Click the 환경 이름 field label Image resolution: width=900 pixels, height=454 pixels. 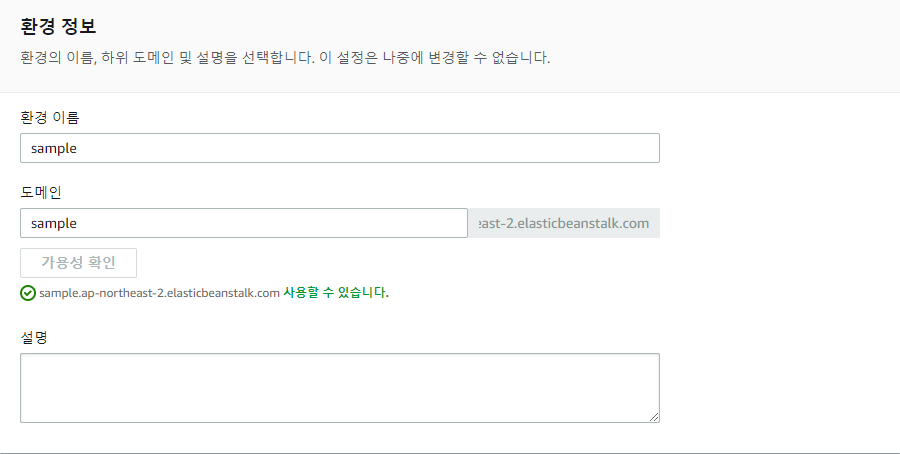[x=50, y=117]
